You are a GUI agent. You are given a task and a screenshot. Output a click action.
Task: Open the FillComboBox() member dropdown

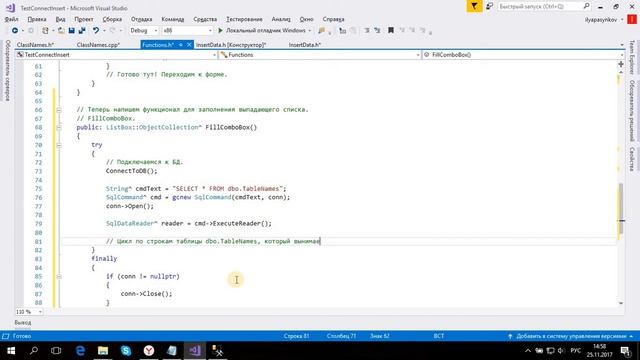click(x=523, y=55)
